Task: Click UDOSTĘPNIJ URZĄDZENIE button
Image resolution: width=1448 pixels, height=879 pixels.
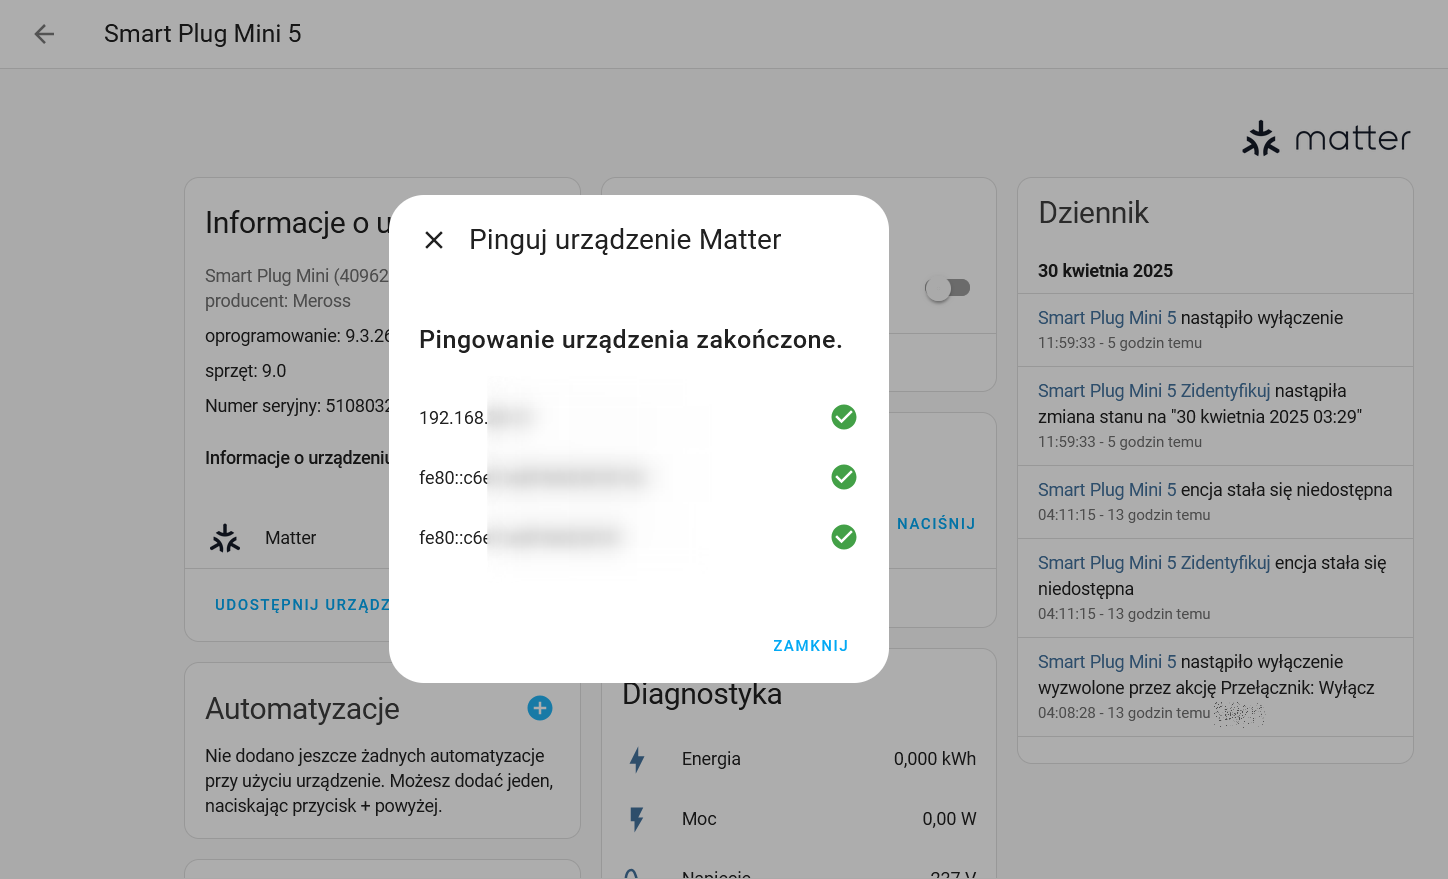Action: click(302, 605)
